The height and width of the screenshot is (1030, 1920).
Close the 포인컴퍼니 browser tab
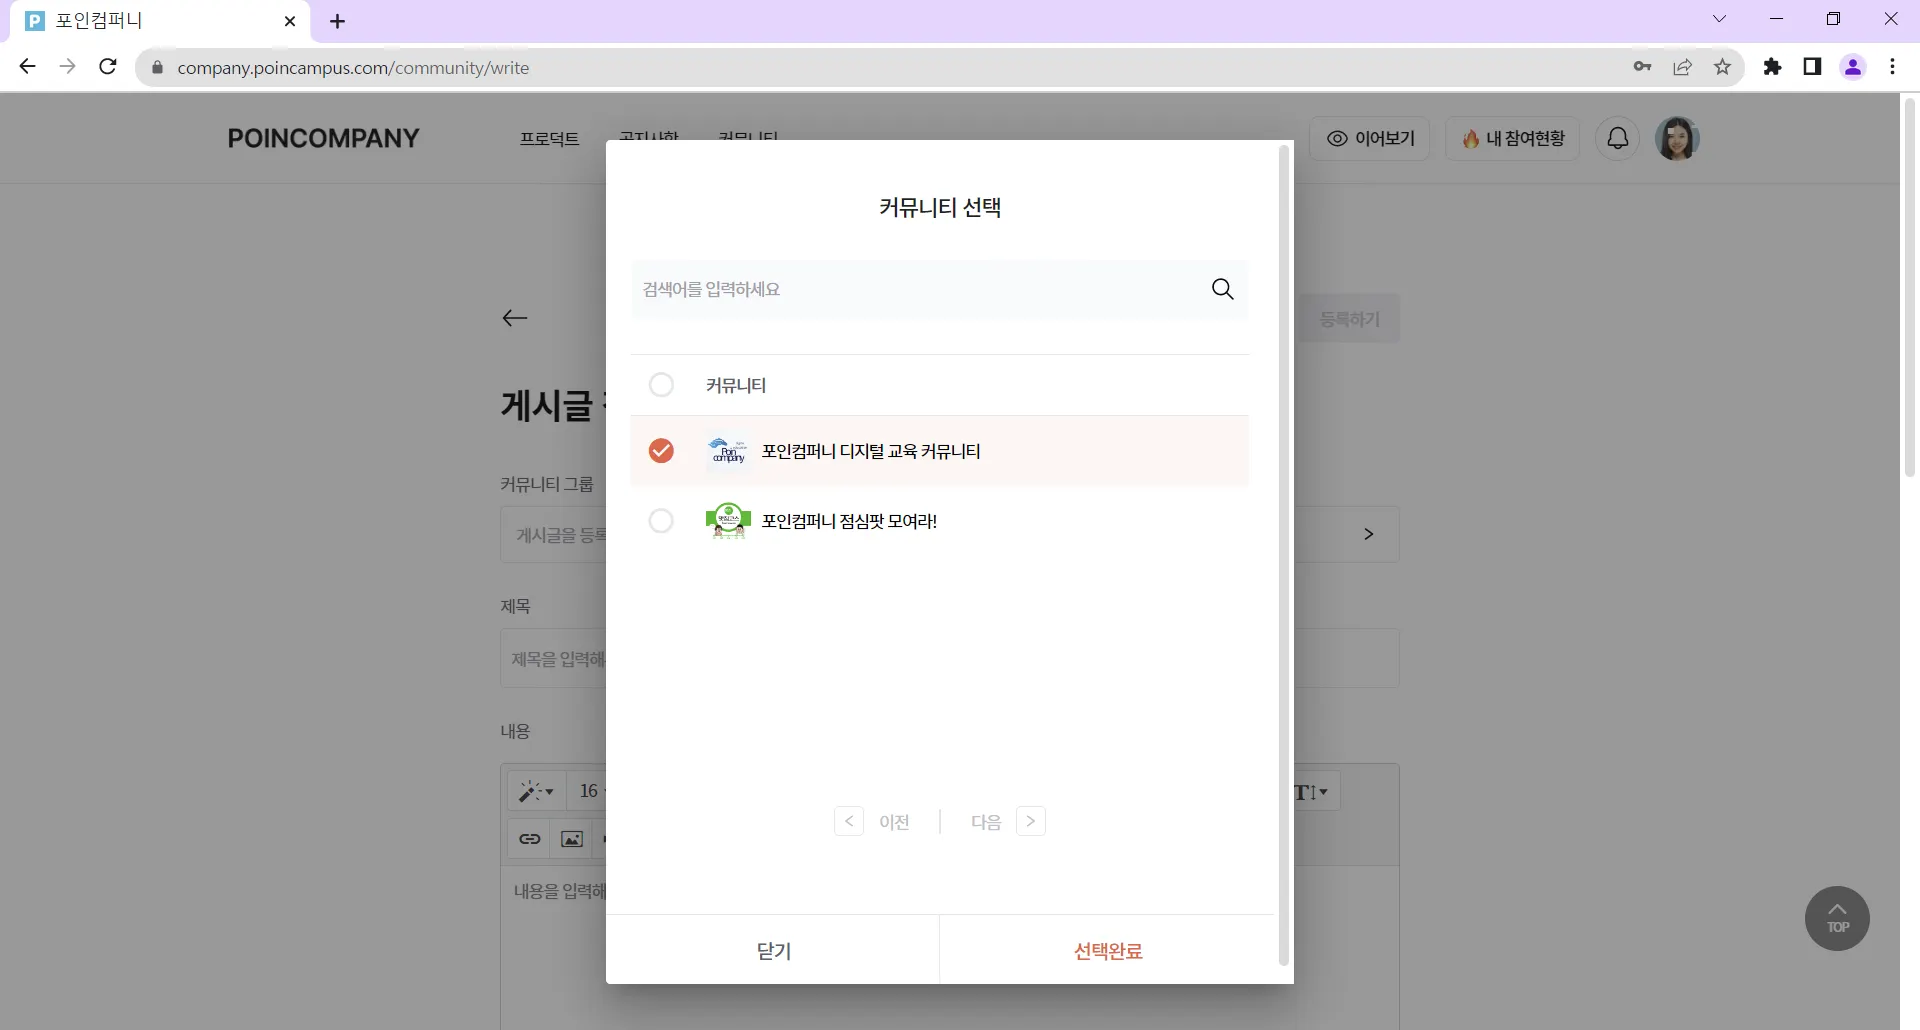click(x=290, y=21)
